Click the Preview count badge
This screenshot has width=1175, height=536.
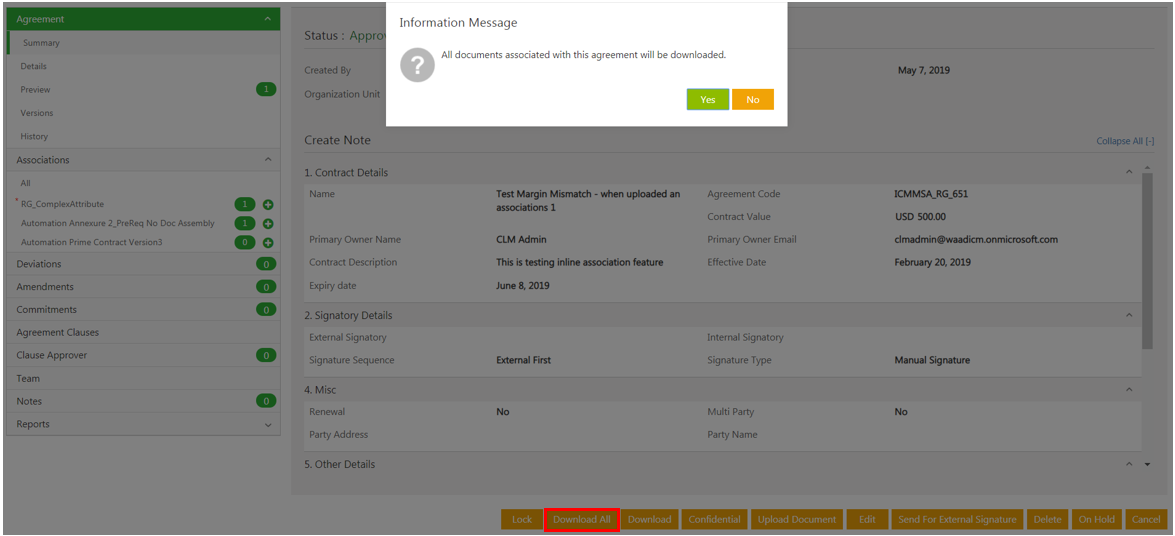coord(265,90)
